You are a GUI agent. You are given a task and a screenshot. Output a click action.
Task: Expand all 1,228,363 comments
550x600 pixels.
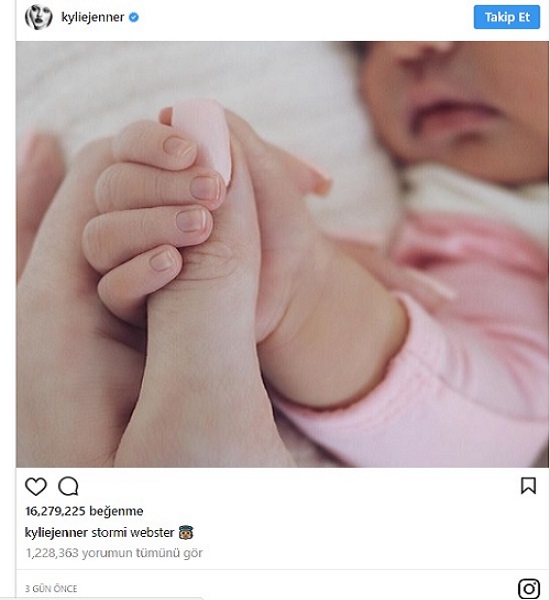point(114,553)
